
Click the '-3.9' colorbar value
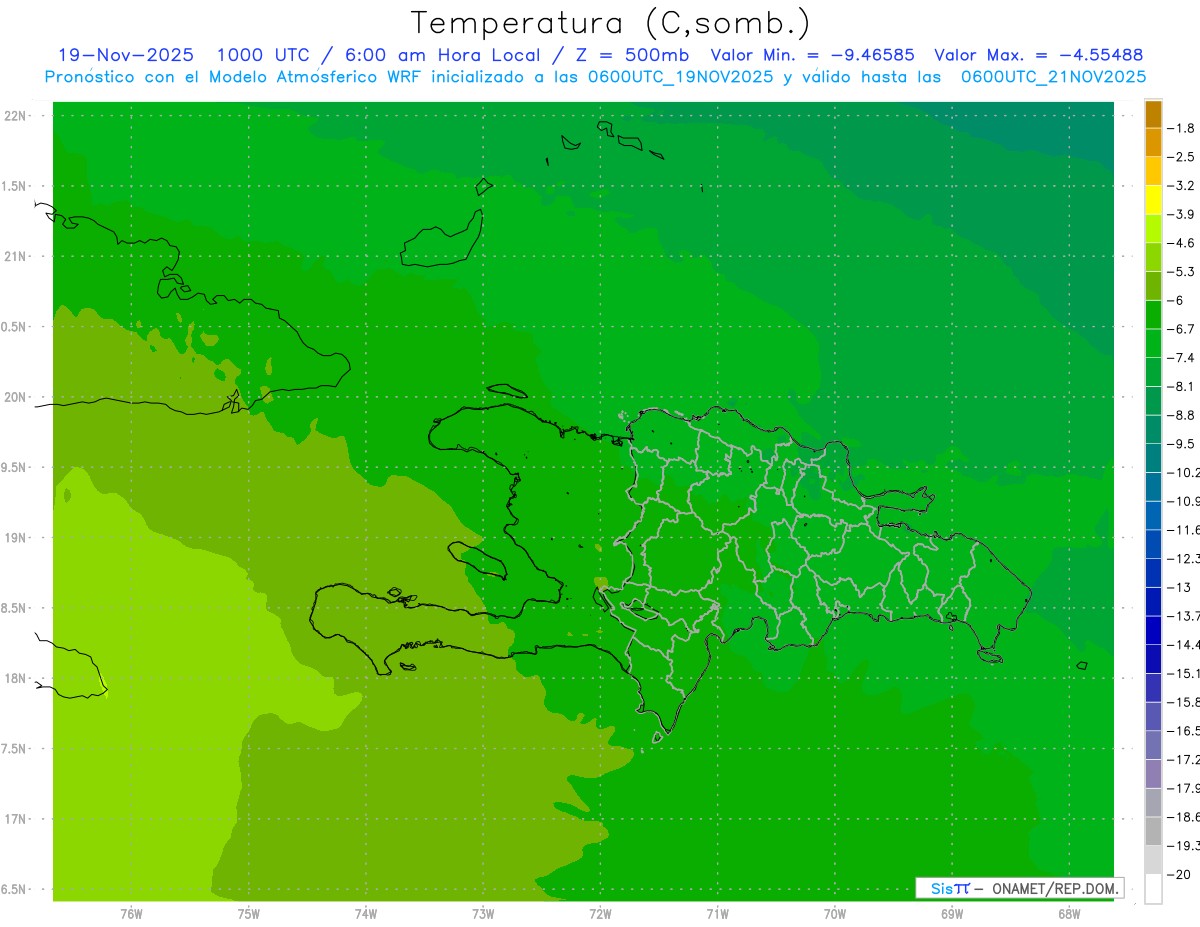pyautogui.click(x=1183, y=214)
